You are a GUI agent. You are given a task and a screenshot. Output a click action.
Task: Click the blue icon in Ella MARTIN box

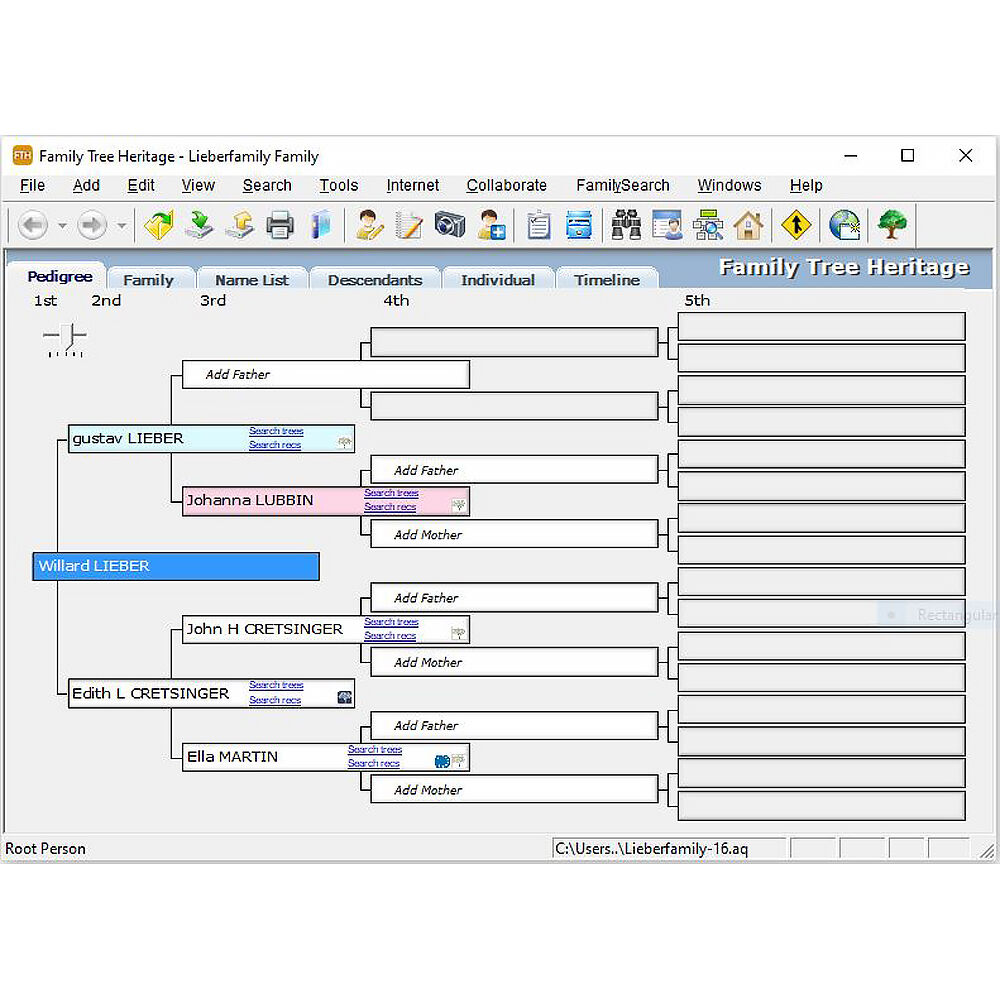click(x=442, y=761)
